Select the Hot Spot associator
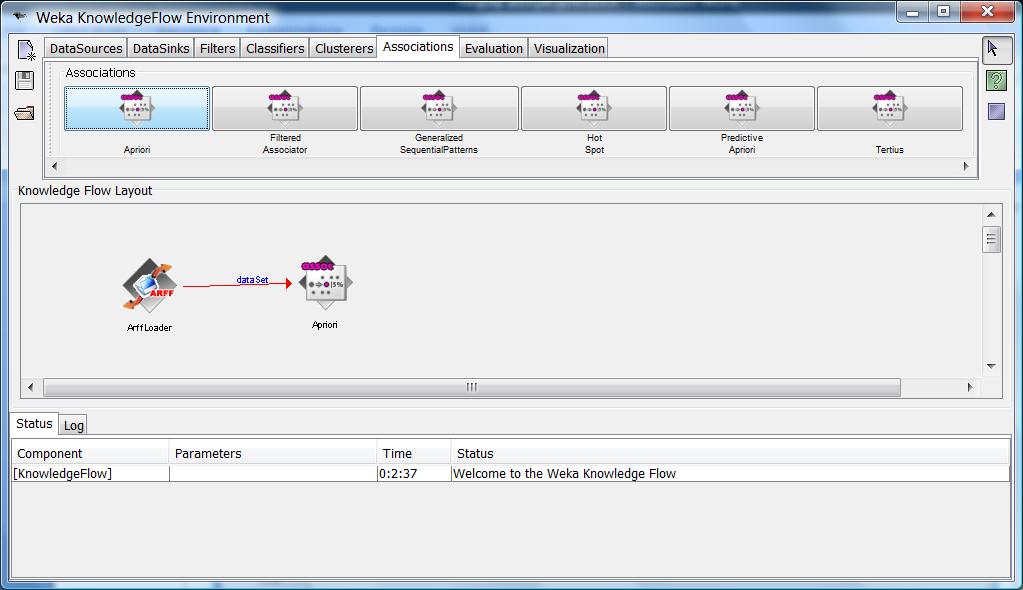1023x590 pixels. [x=594, y=108]
